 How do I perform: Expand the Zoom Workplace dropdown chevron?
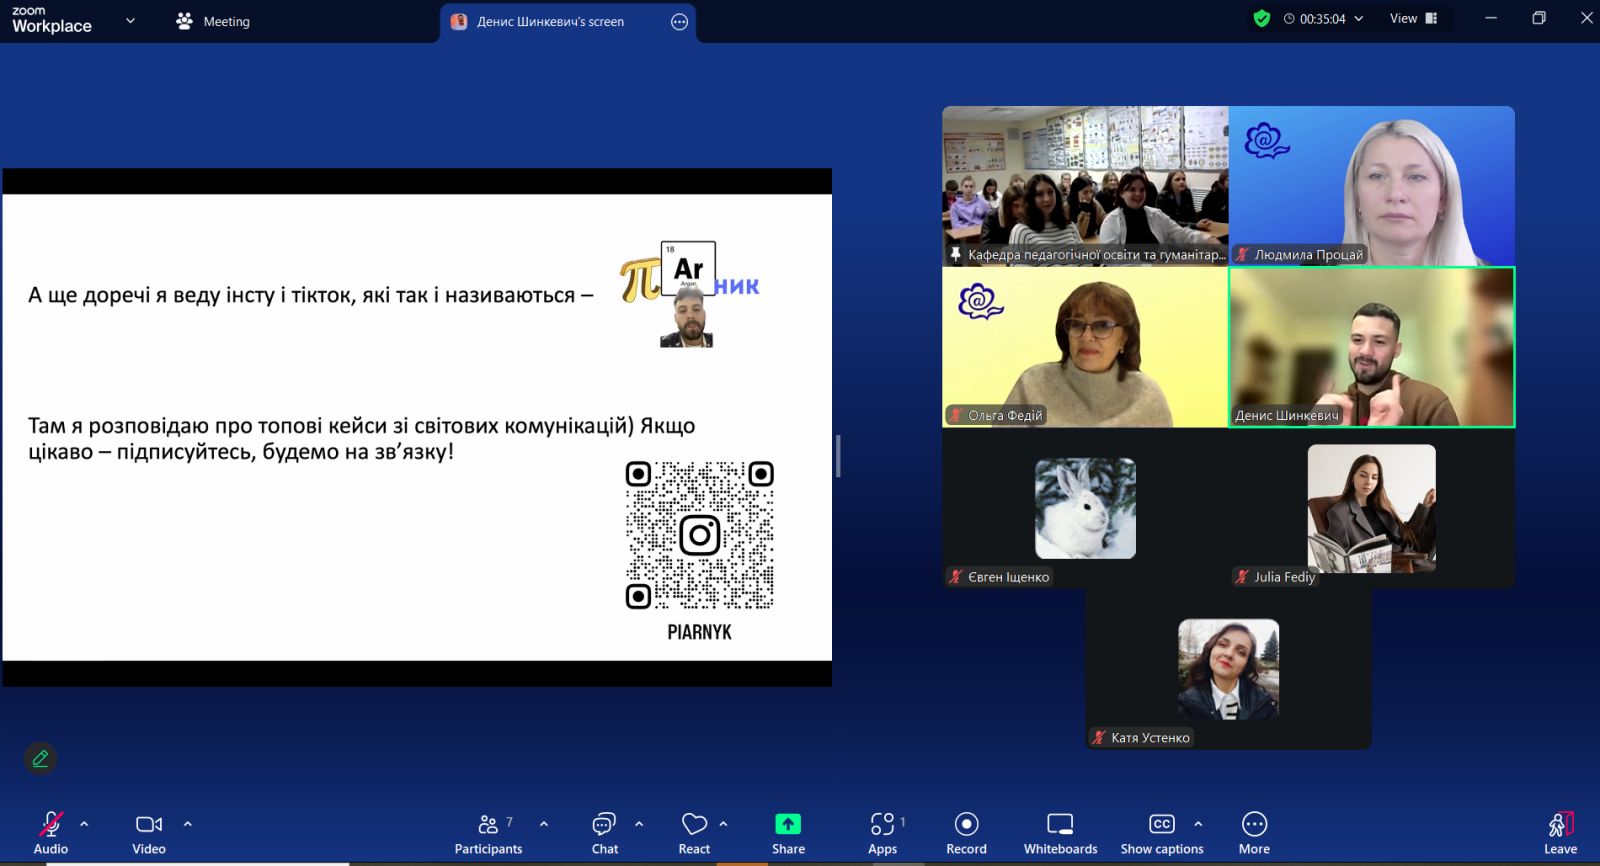130,20
